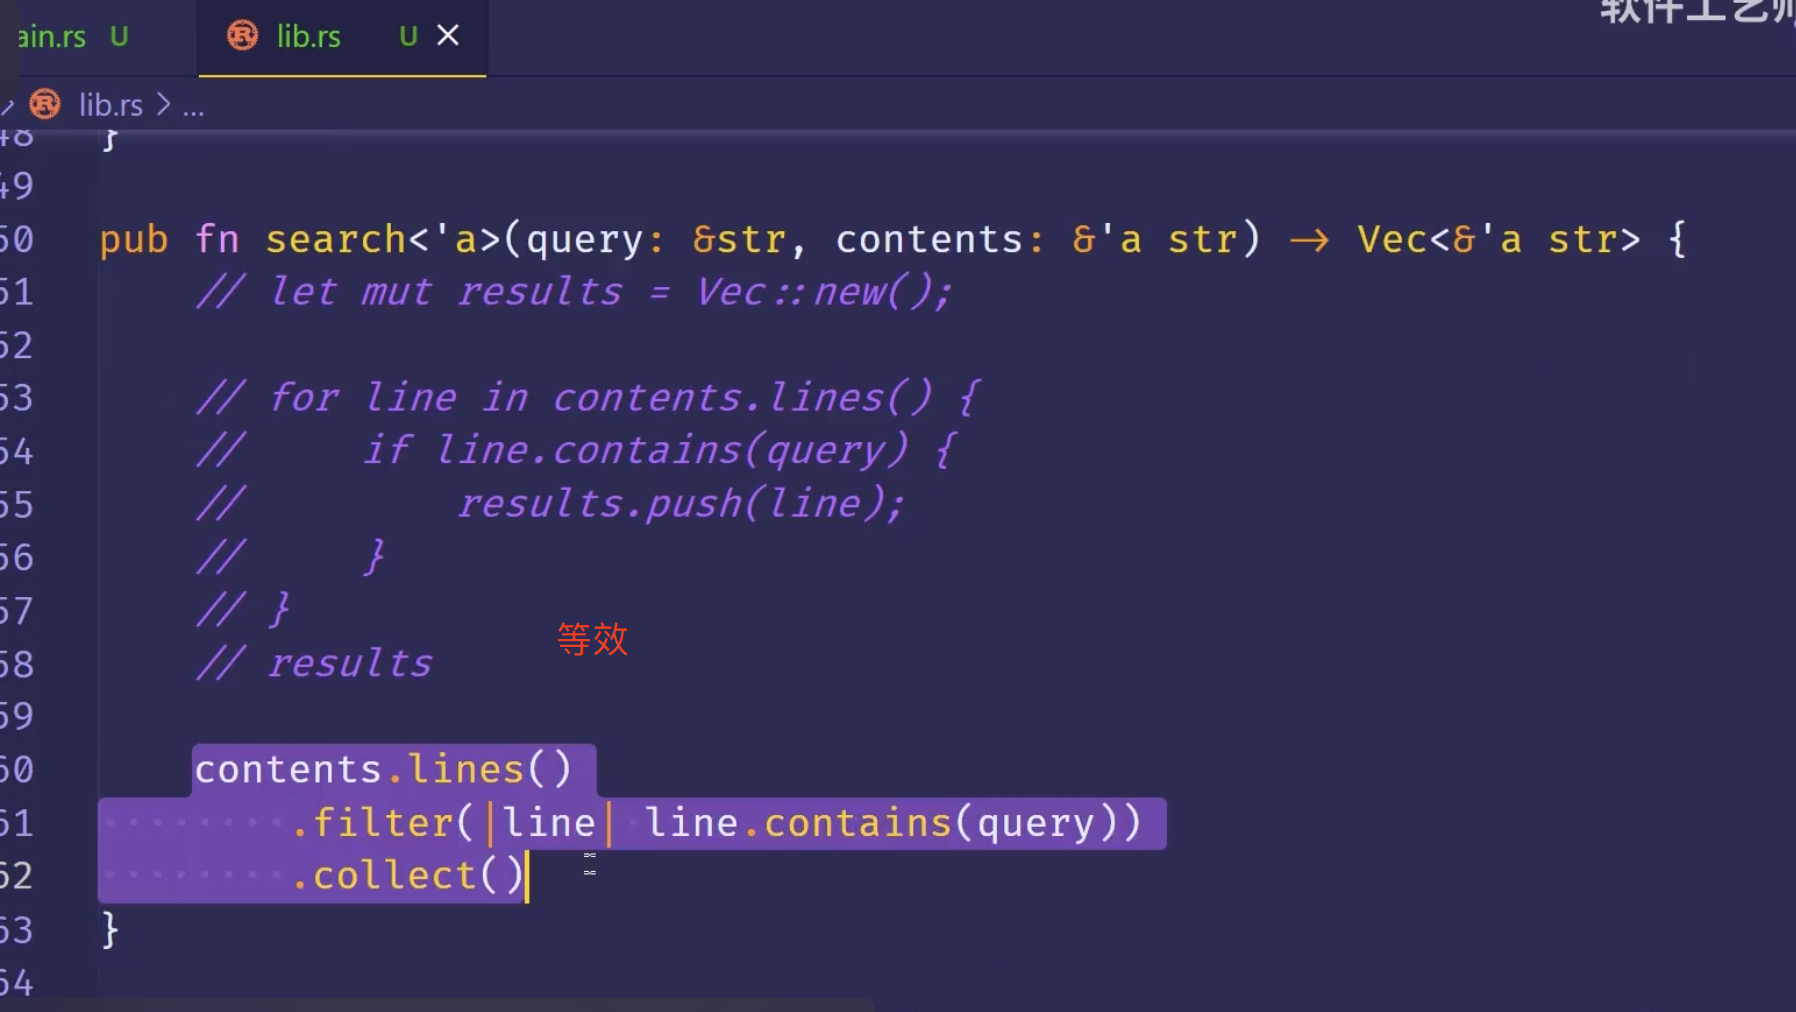This screenshot has height=1012, width=1796.
Task: Place cursor on the collect method call
Action: [394, 876]
